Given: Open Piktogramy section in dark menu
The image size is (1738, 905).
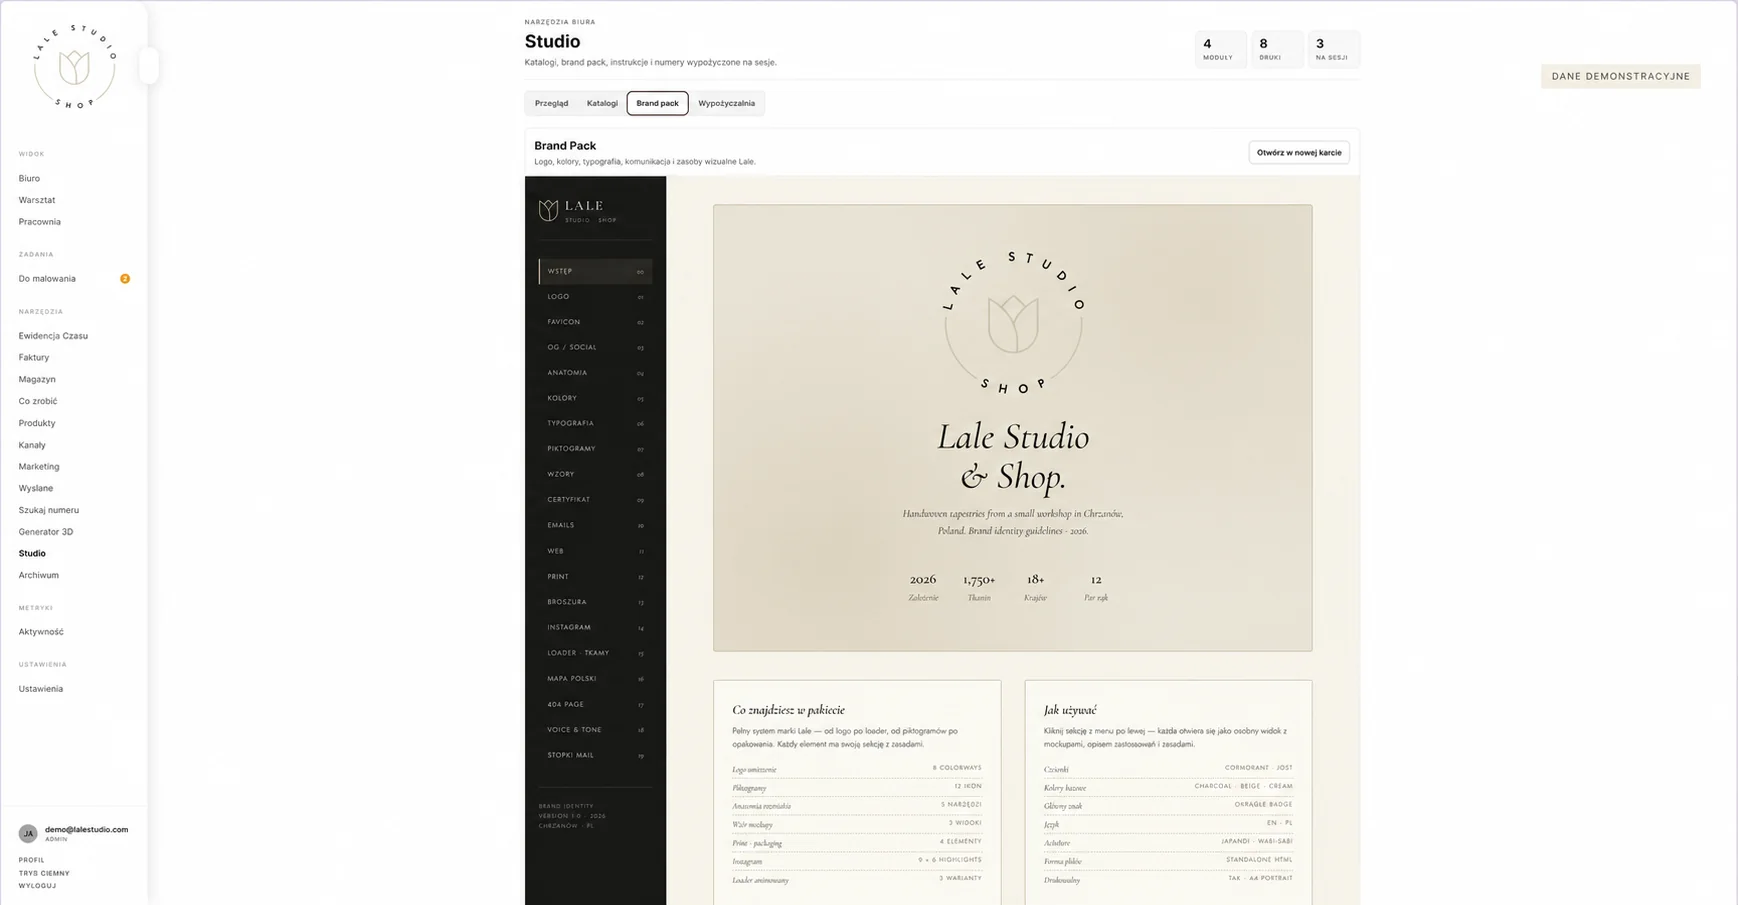Looking at the screenshot, I should tap(595, 449).
